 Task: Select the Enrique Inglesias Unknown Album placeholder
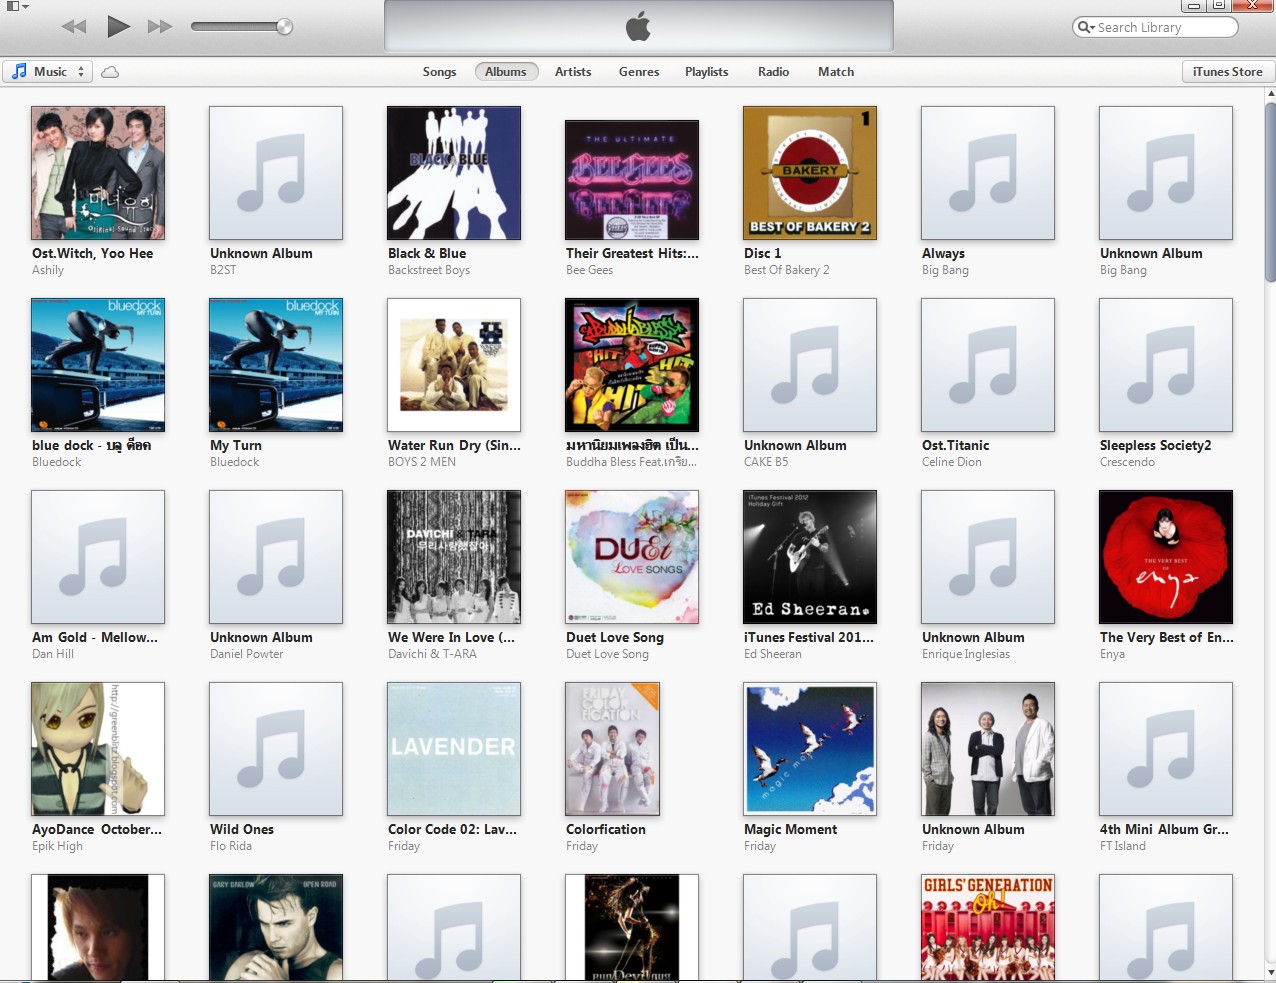click(988, 557)
